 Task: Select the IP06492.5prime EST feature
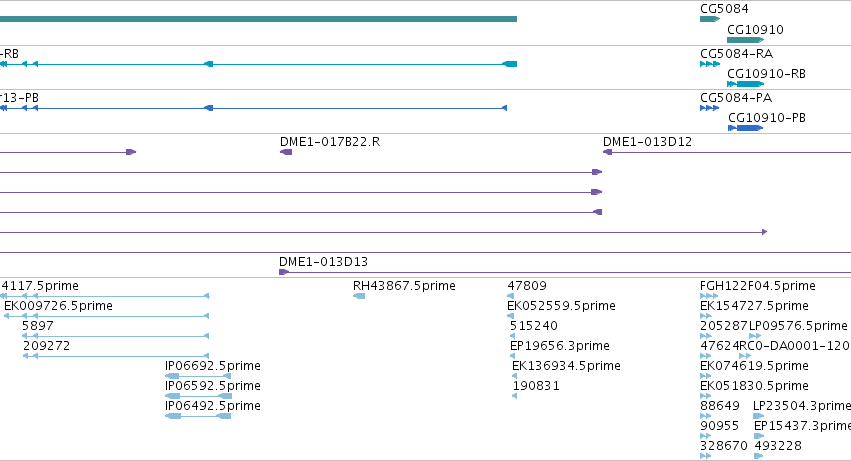(x=198, y=416)
